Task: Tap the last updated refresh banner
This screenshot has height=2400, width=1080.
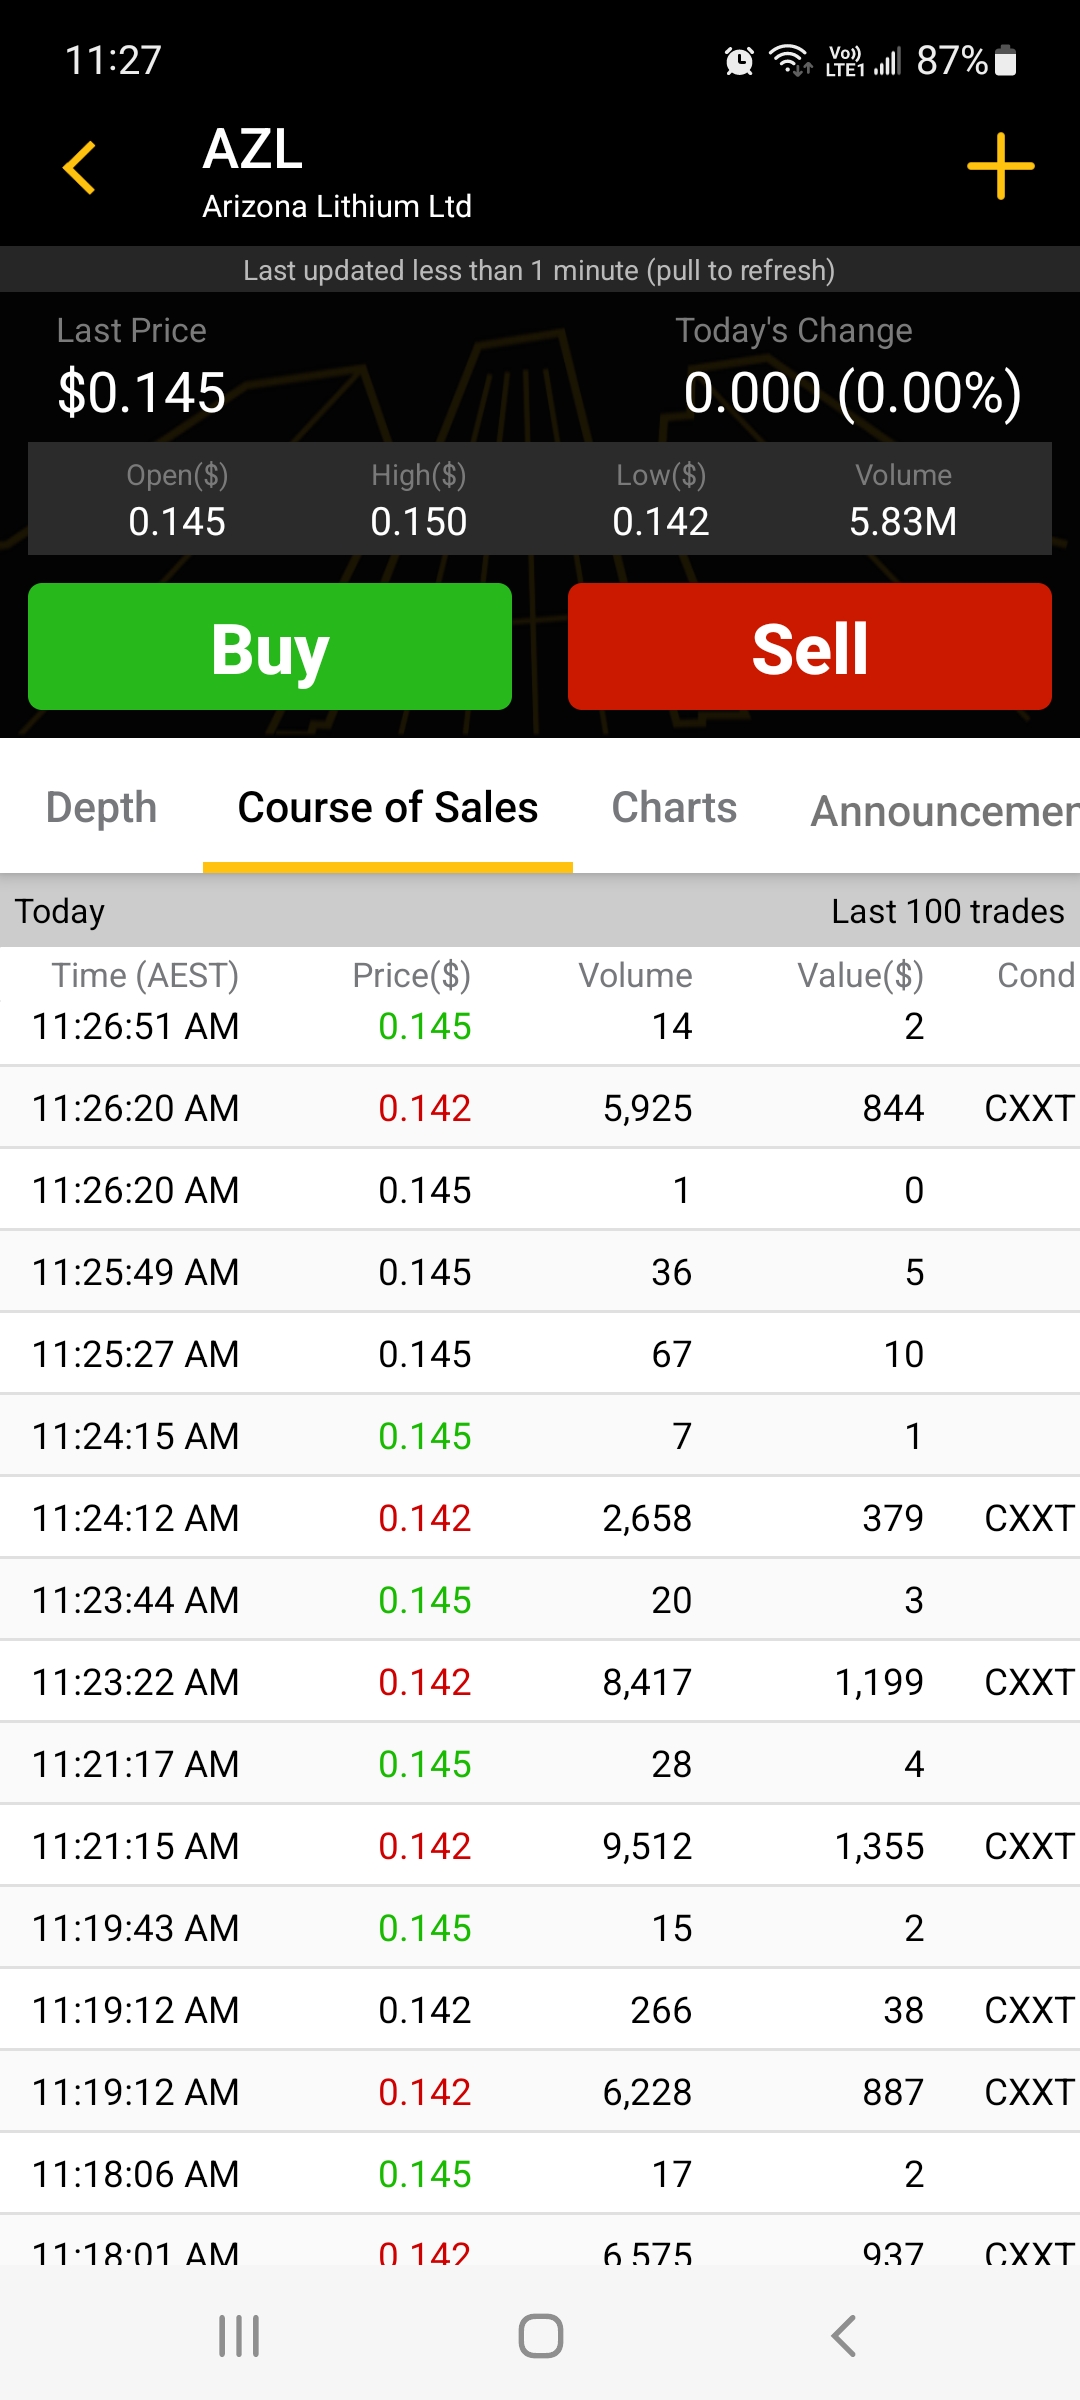Action: [x=540, y=270]
